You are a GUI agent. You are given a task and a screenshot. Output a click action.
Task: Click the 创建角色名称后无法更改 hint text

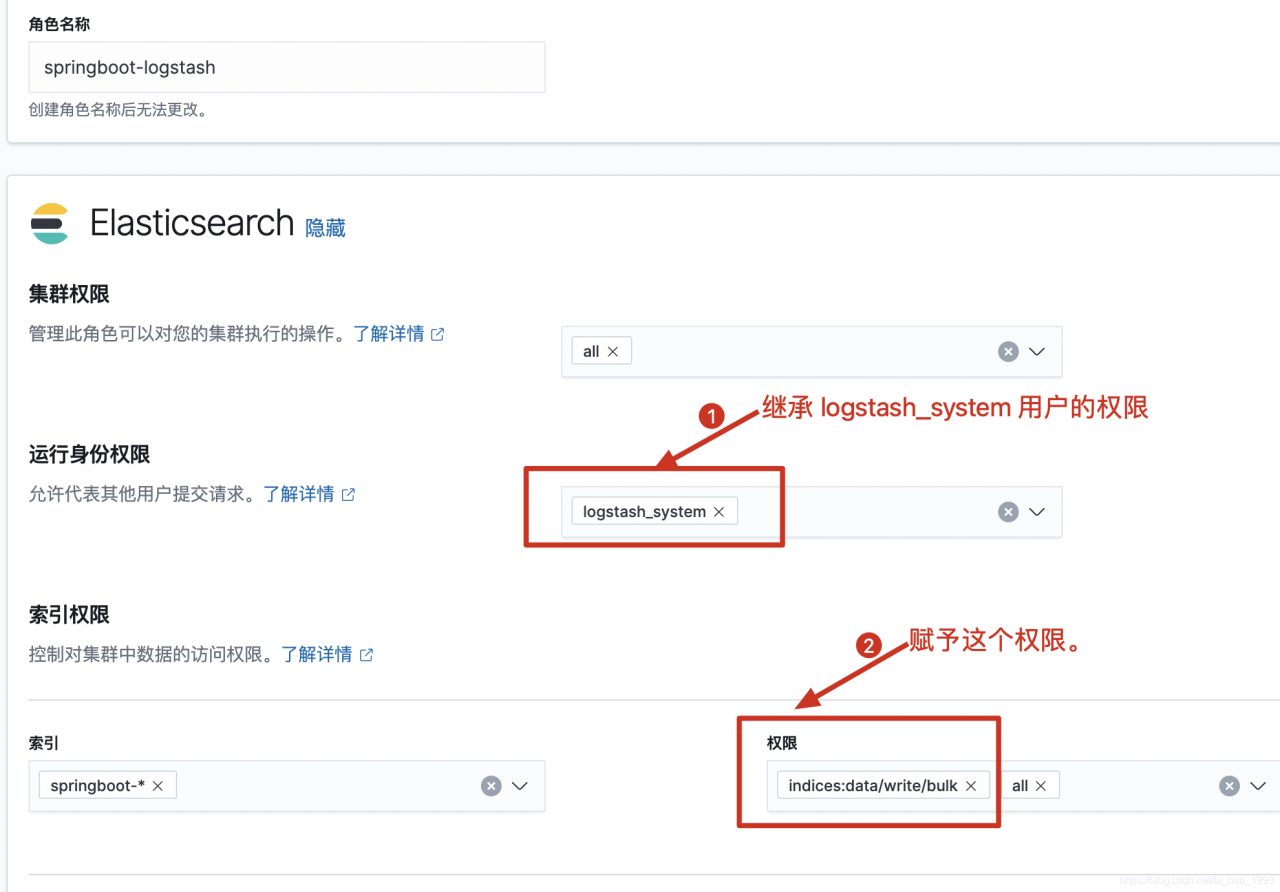[118, 110]
